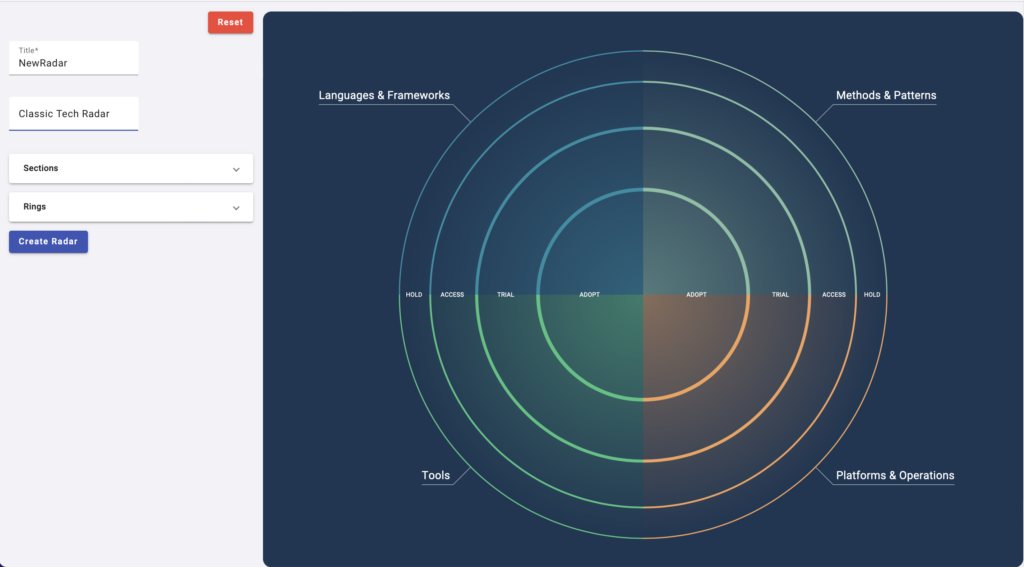Click the Rings panel chevron arrow
Screen dimensions: 1024x567
click(x=236, y=208)
